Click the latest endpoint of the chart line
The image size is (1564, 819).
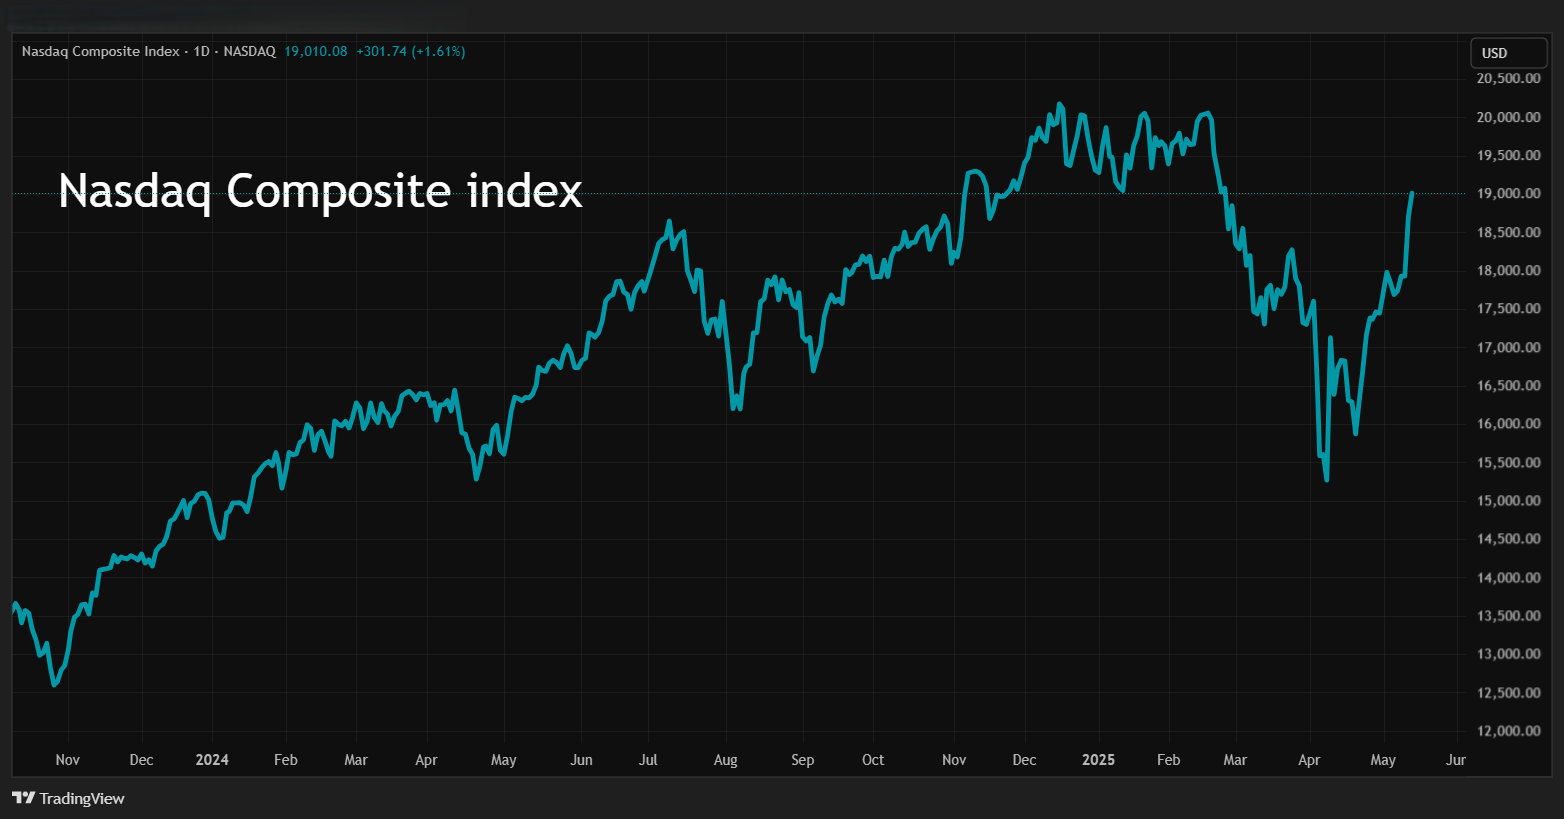pos(1411,193)
